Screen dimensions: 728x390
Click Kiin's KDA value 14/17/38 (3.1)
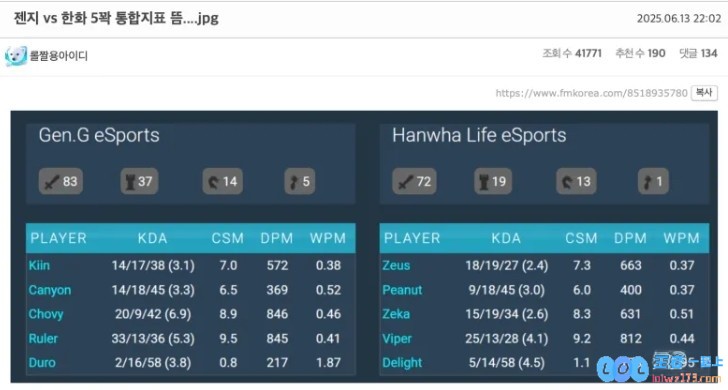click(153, 266)
